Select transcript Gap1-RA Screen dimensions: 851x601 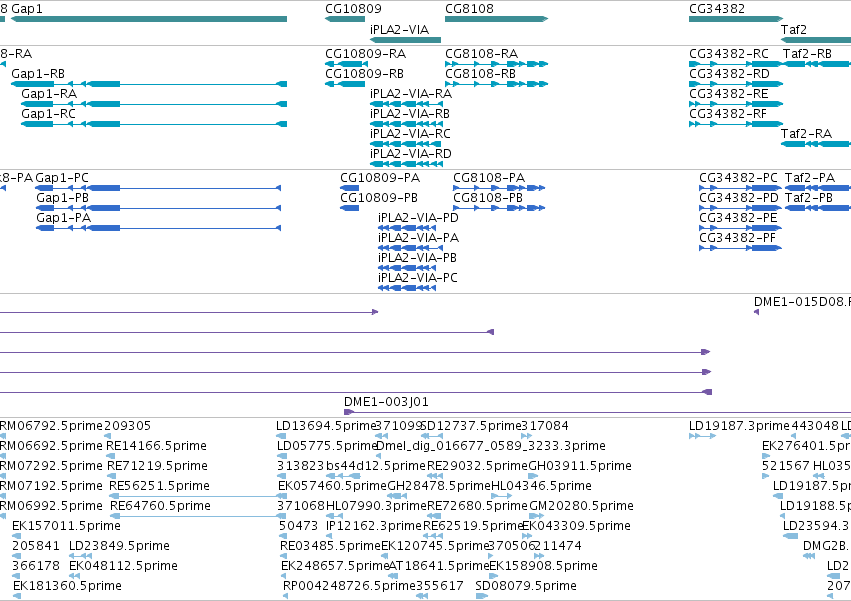click(x=154, y=104)
